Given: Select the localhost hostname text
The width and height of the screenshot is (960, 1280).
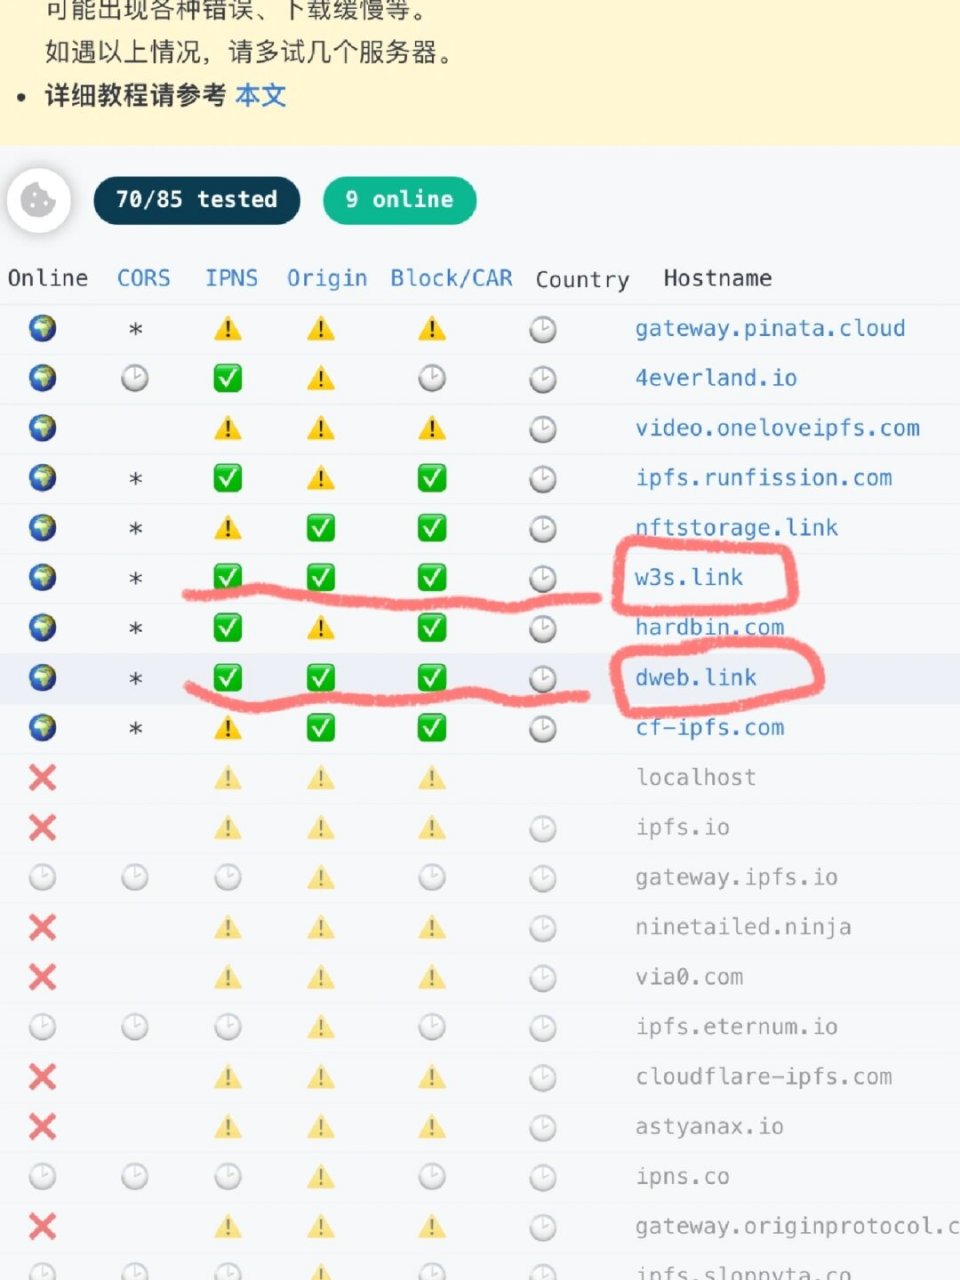Looking at the screenshot, I should coord(696,777).
